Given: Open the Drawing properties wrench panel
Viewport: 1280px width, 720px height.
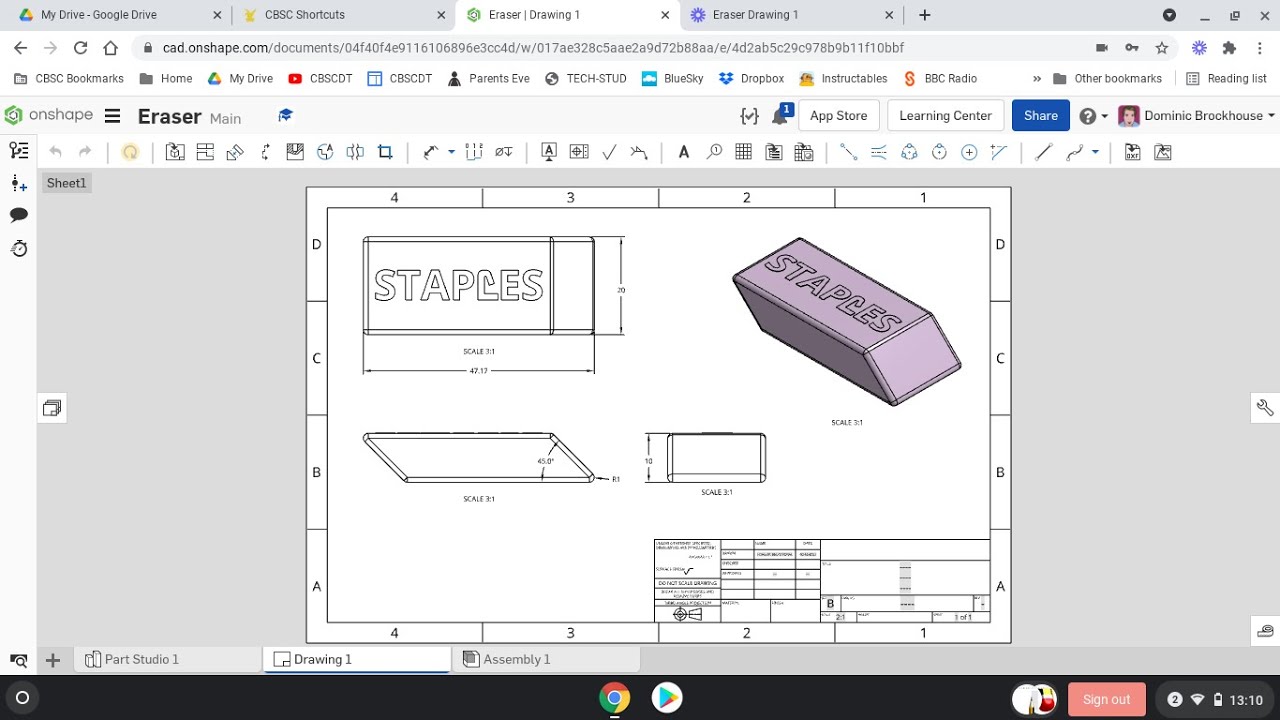Looking at the screenshot, I should point(1265,407).
